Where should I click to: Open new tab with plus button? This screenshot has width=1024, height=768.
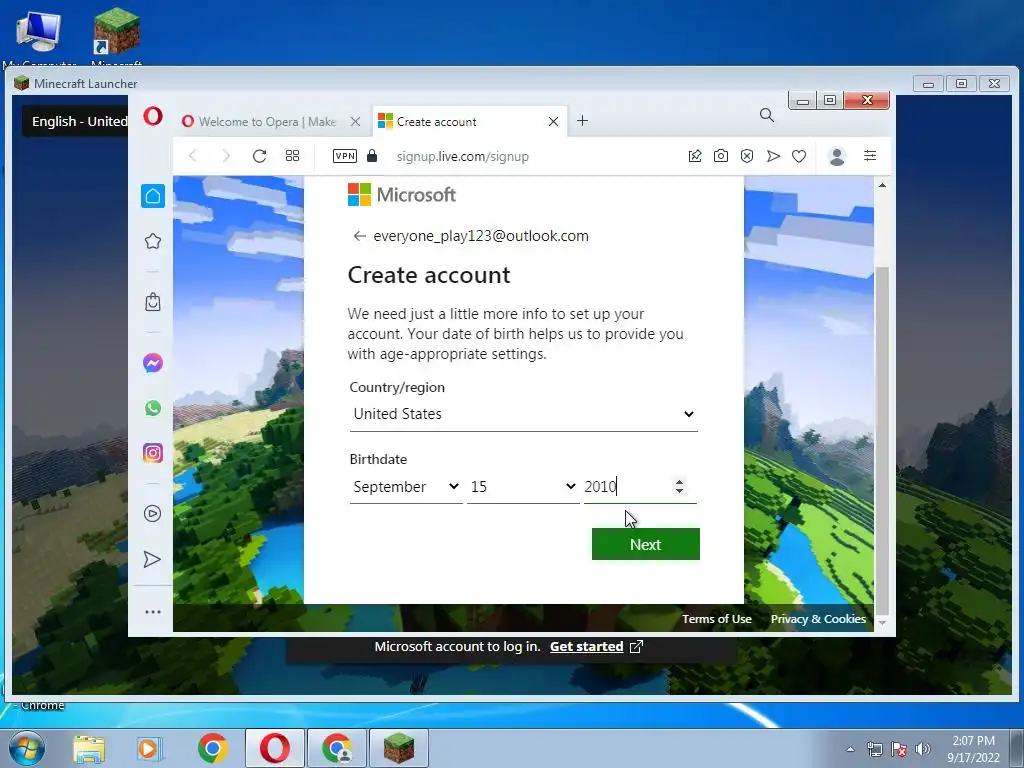pyautogui.click(x=583, y=121)
